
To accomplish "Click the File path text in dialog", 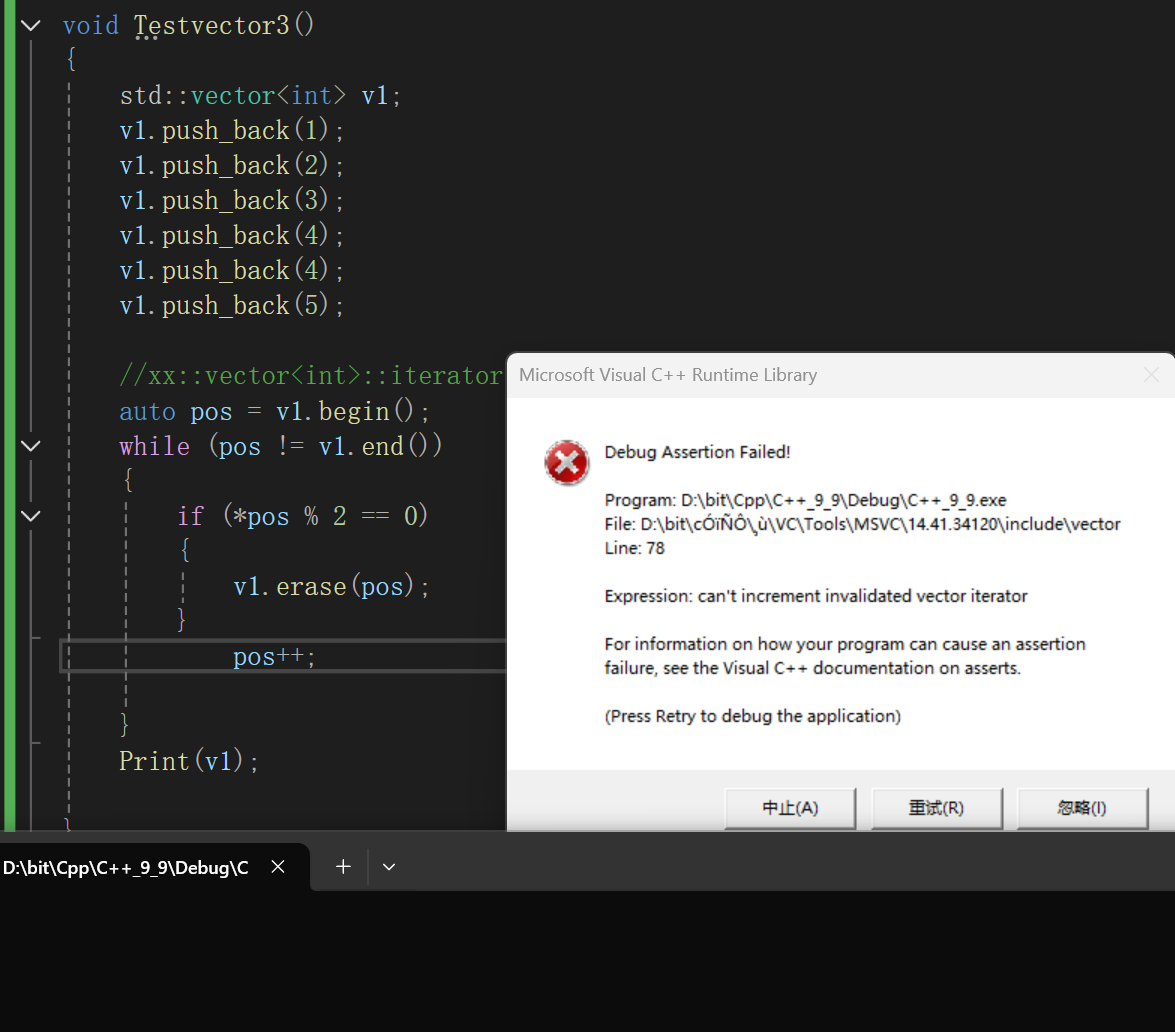I will point(863,524).
